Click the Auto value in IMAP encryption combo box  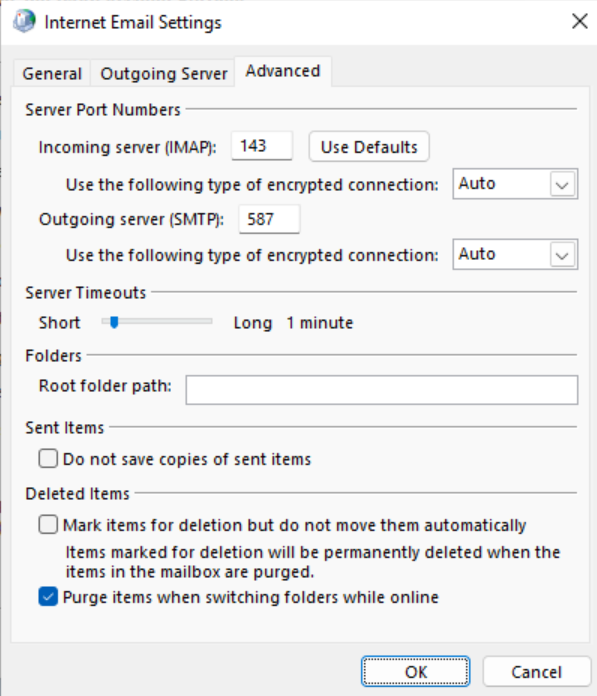click(x=477, y=183)
